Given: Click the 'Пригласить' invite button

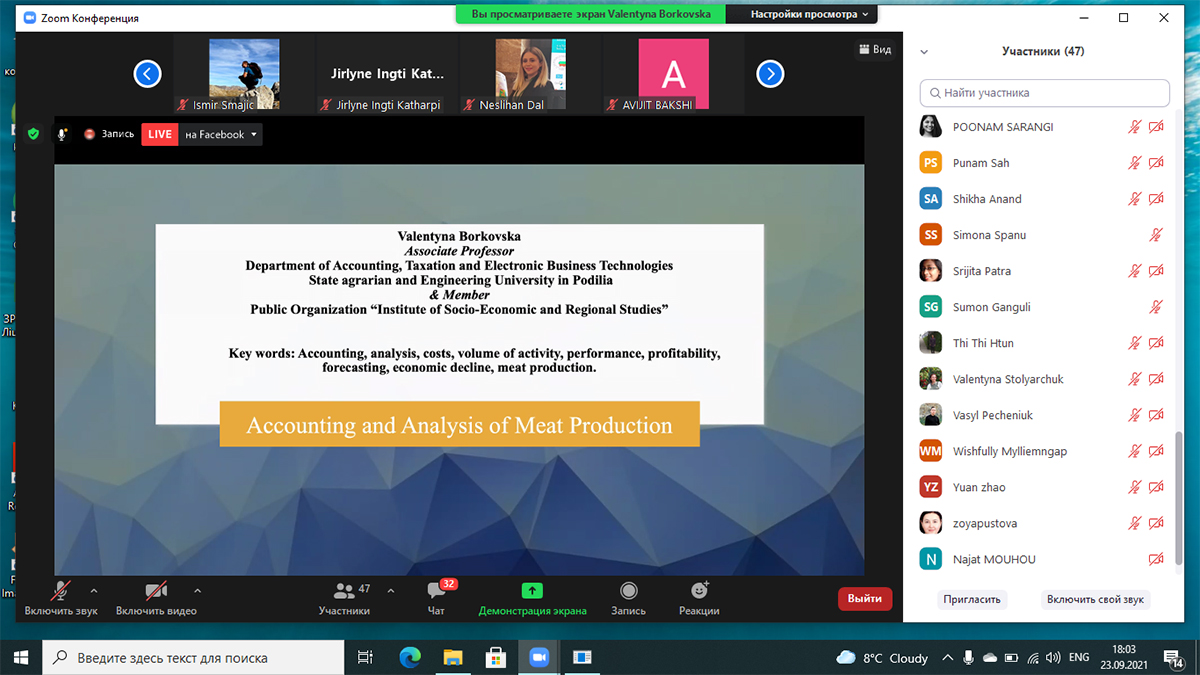Looking at the screenshot, I should tap(972, 600).
